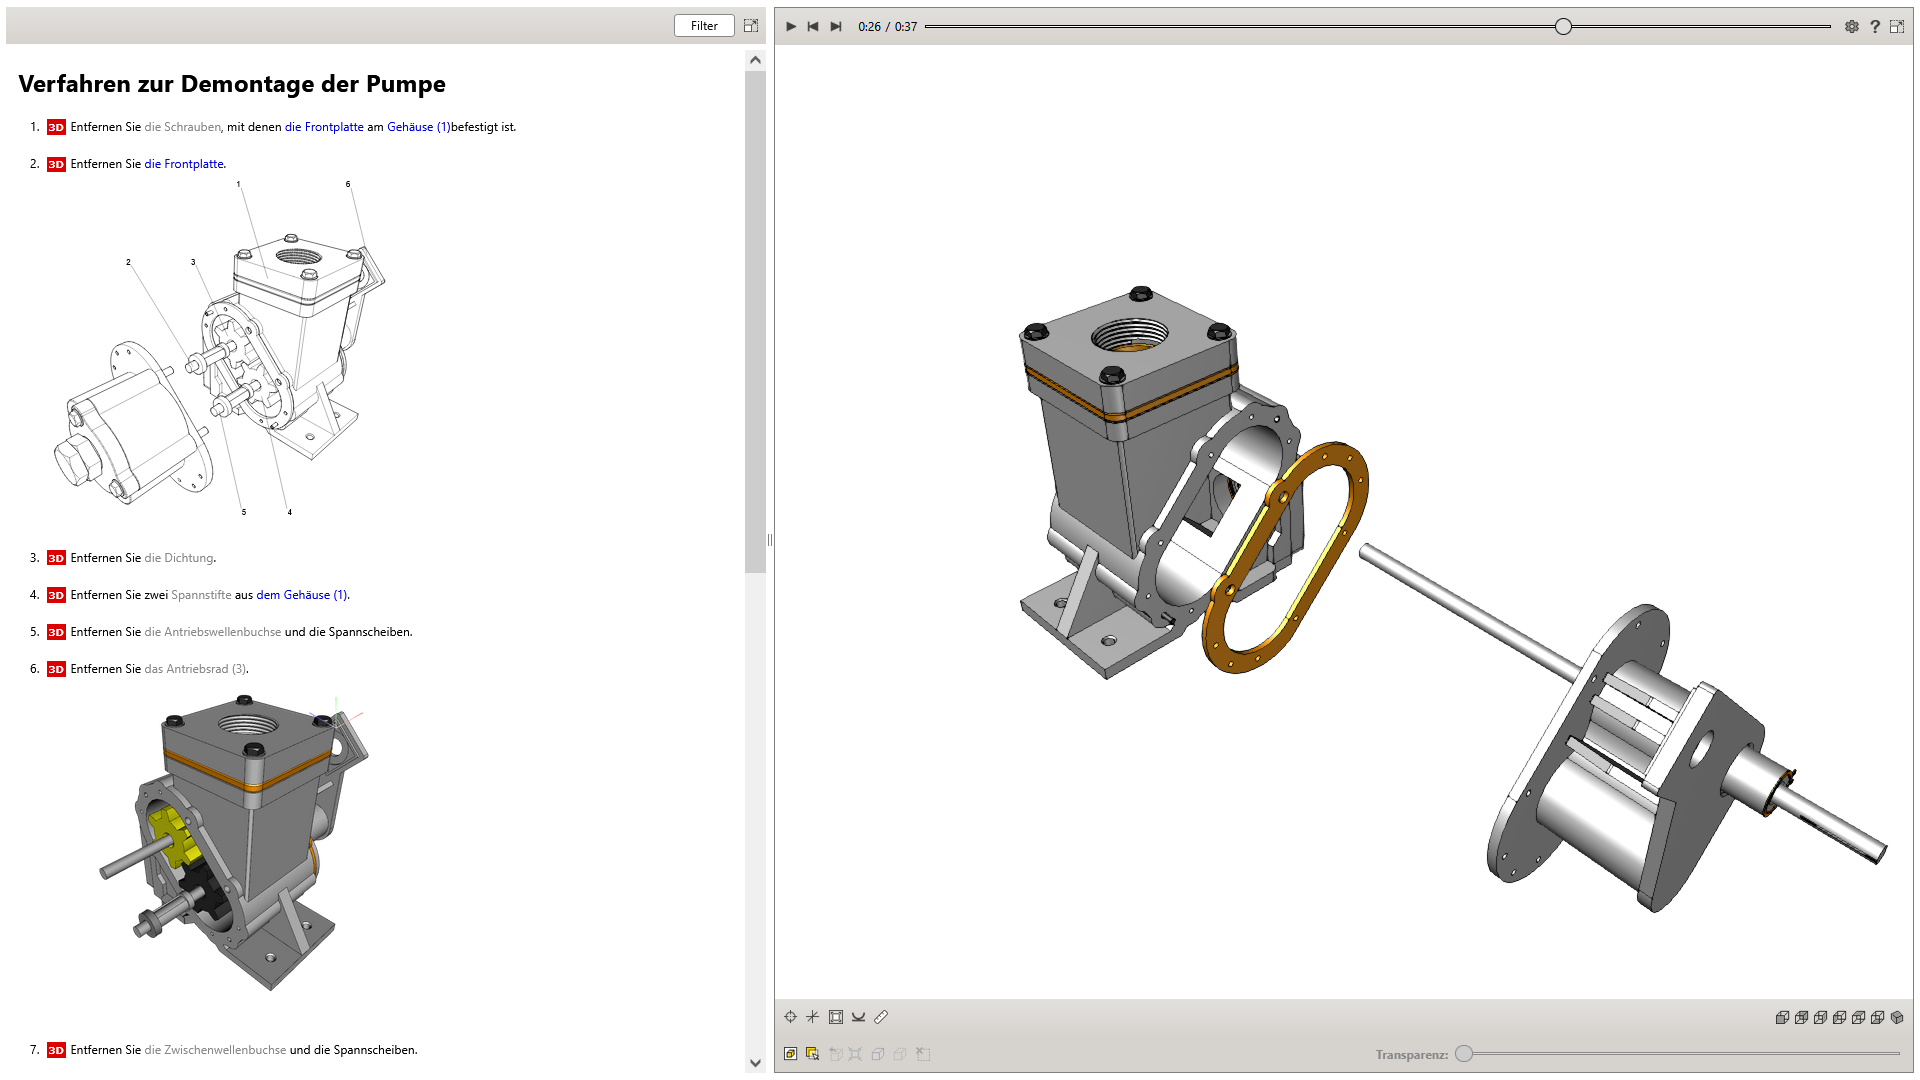The height and width of the screenshot is (1080, 1920).
Task: Skip to next animation step
Action: coord(836,27)
